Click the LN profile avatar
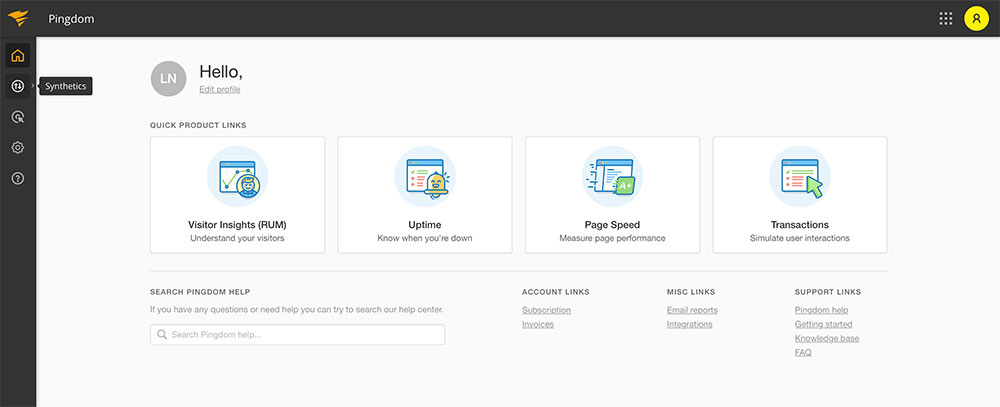The image size is (1000, 407). pos(168,78)
